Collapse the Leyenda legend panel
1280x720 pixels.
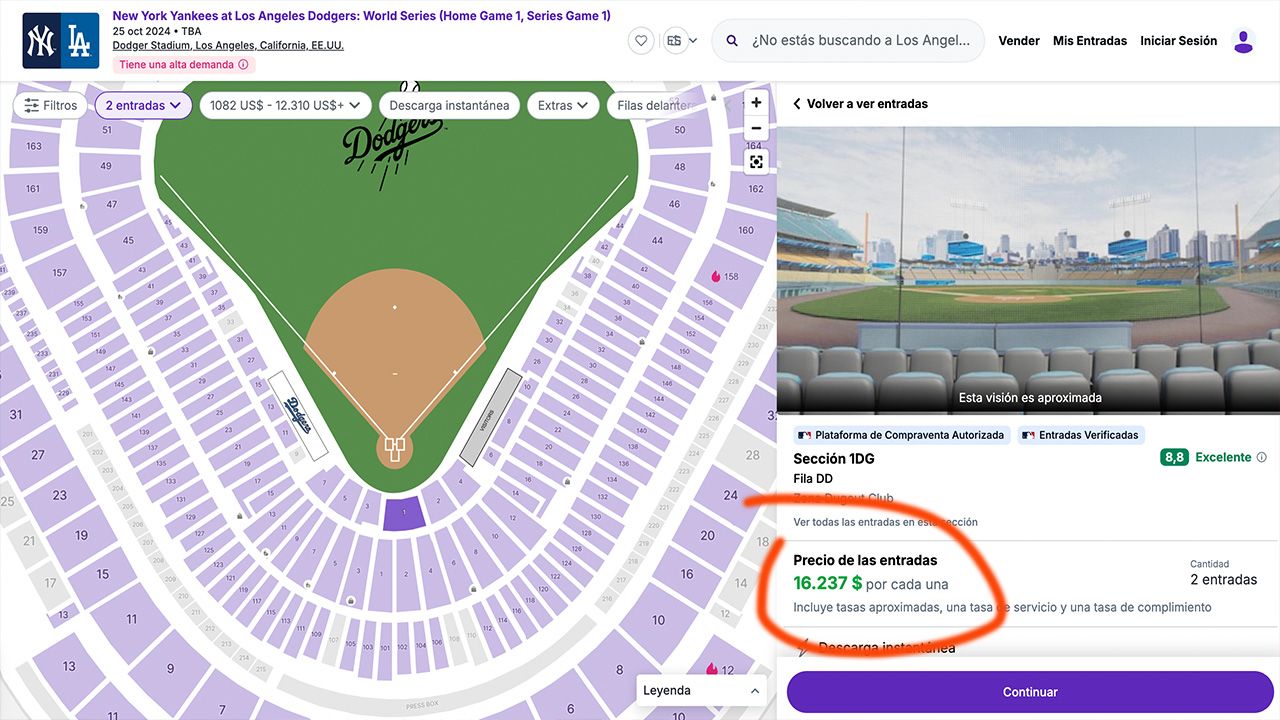pos(701,691)
